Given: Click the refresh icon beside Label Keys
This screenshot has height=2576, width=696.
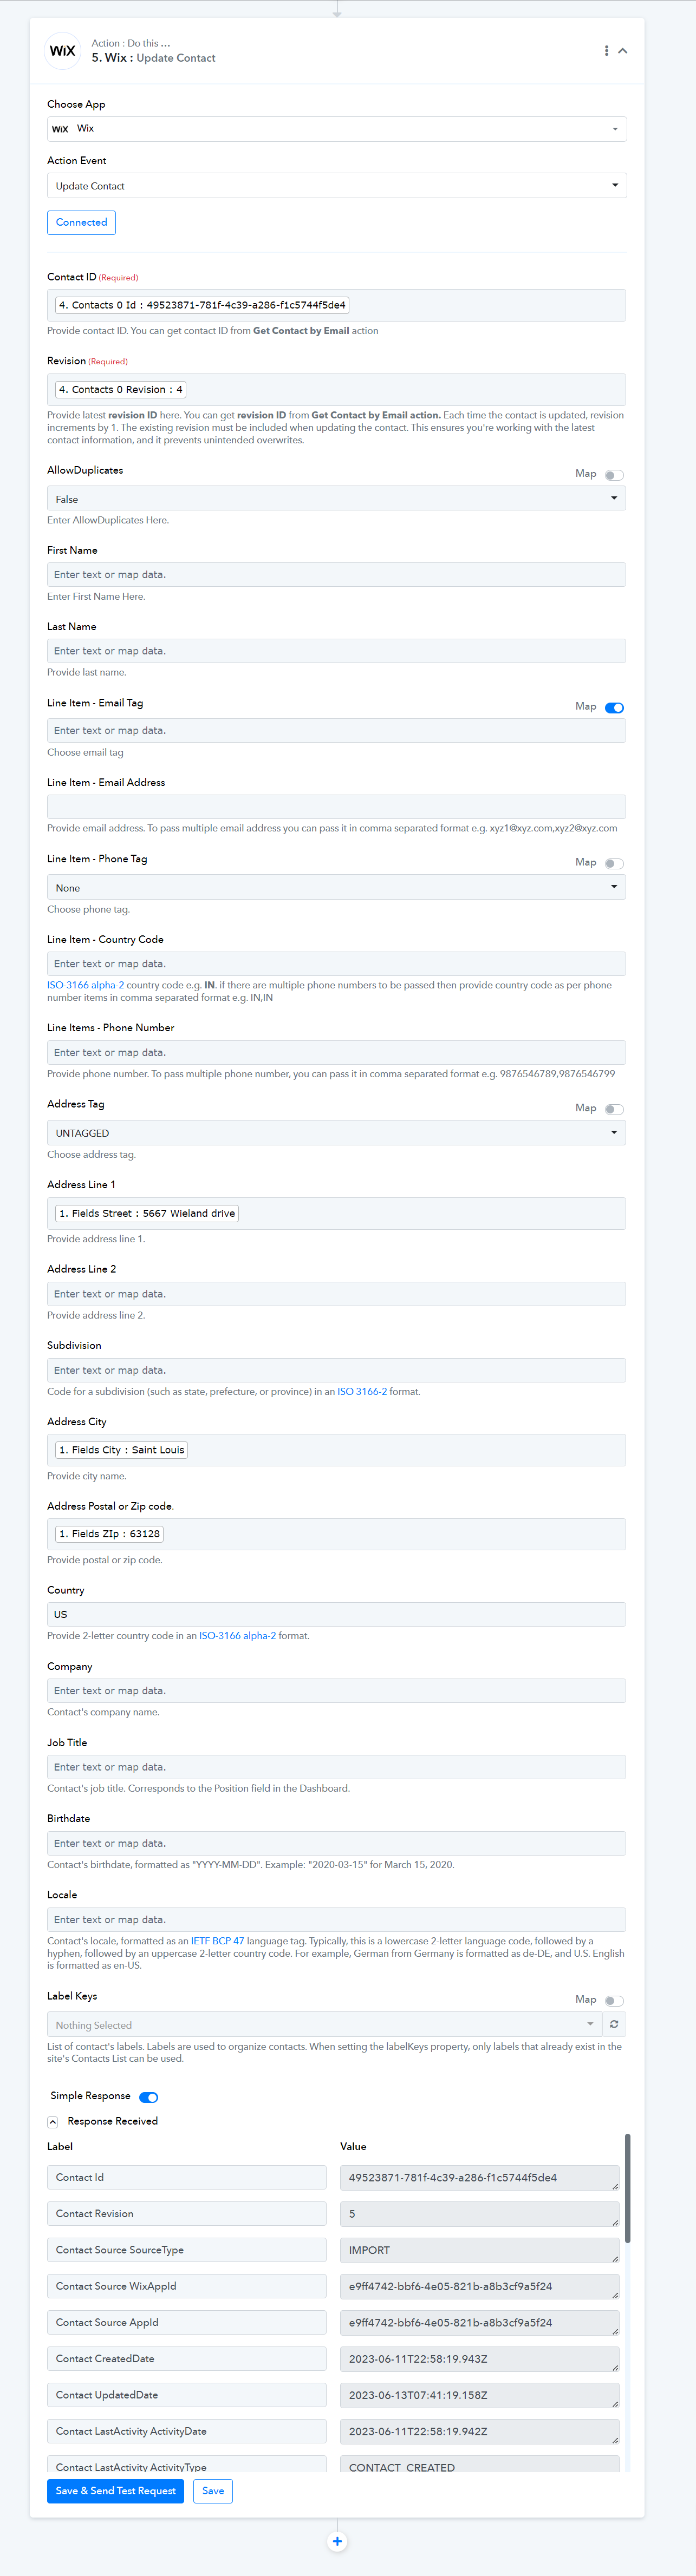Looking at the screenshot, I should point(614,2024).
